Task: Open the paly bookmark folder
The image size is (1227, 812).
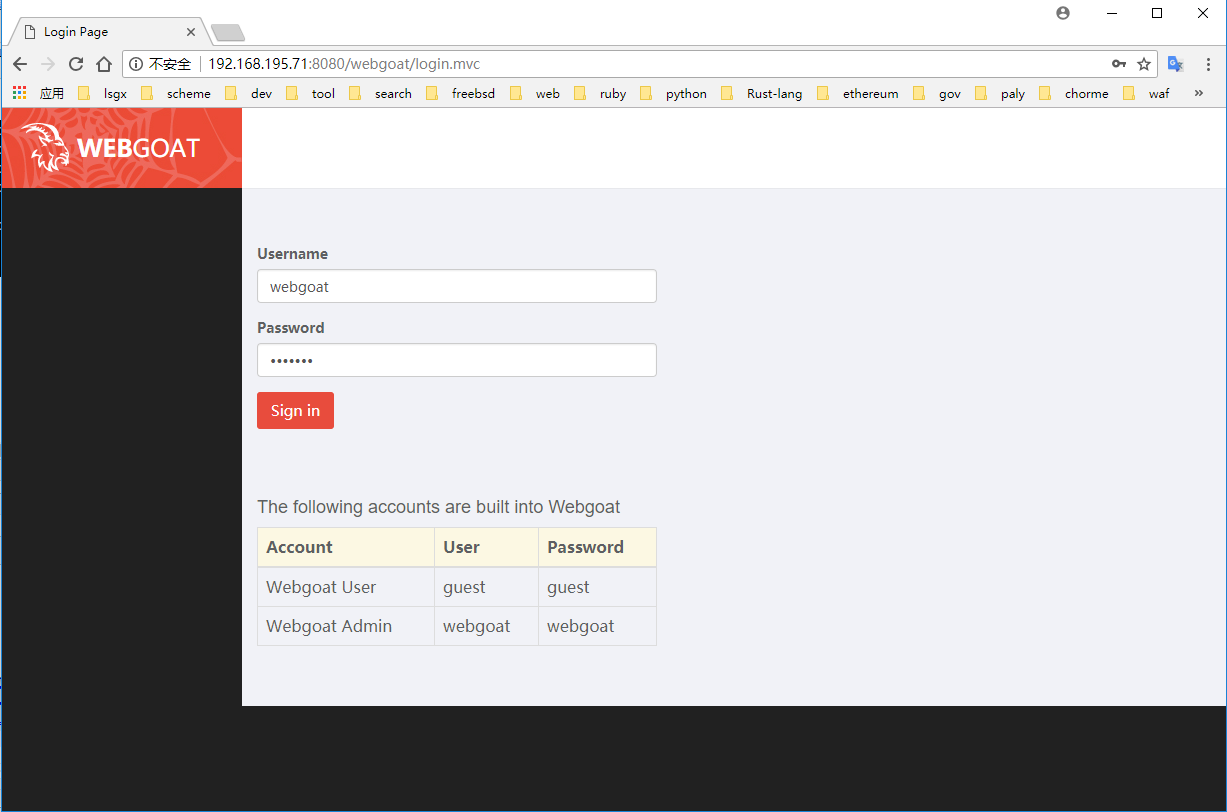Action: pyautogui.click(x=1000, y=93)
